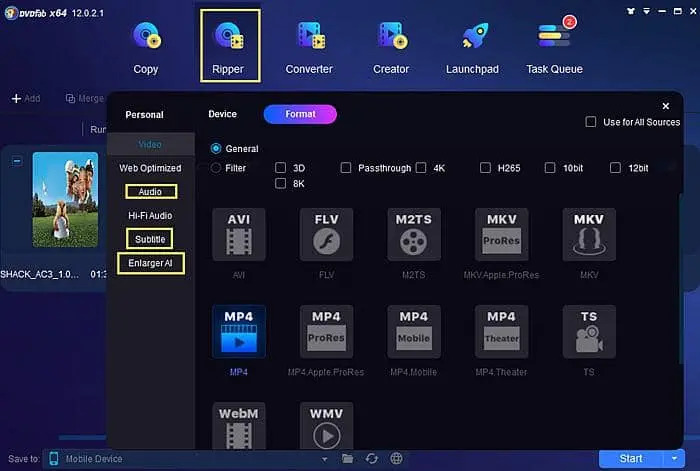Open the Web Optimized category
Screen dimensions: 700x471
click(150, 168)
